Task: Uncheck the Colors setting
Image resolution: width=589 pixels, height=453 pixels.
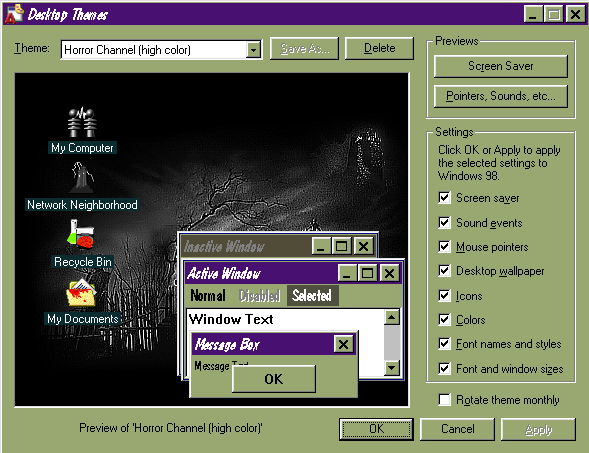Action: coord(444,319)
